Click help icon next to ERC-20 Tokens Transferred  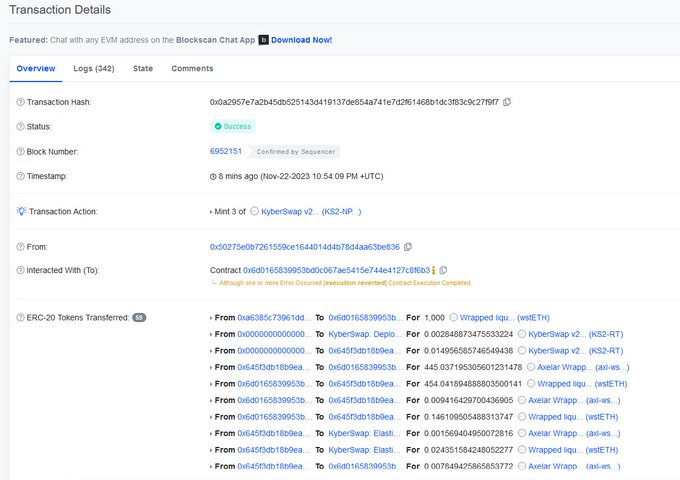click(20, 317)
